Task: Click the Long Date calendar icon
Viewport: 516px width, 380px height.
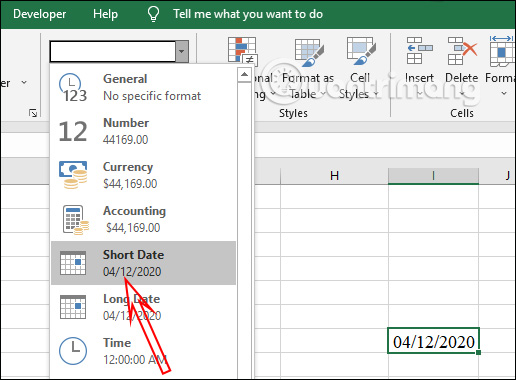Action: point(73,307)
